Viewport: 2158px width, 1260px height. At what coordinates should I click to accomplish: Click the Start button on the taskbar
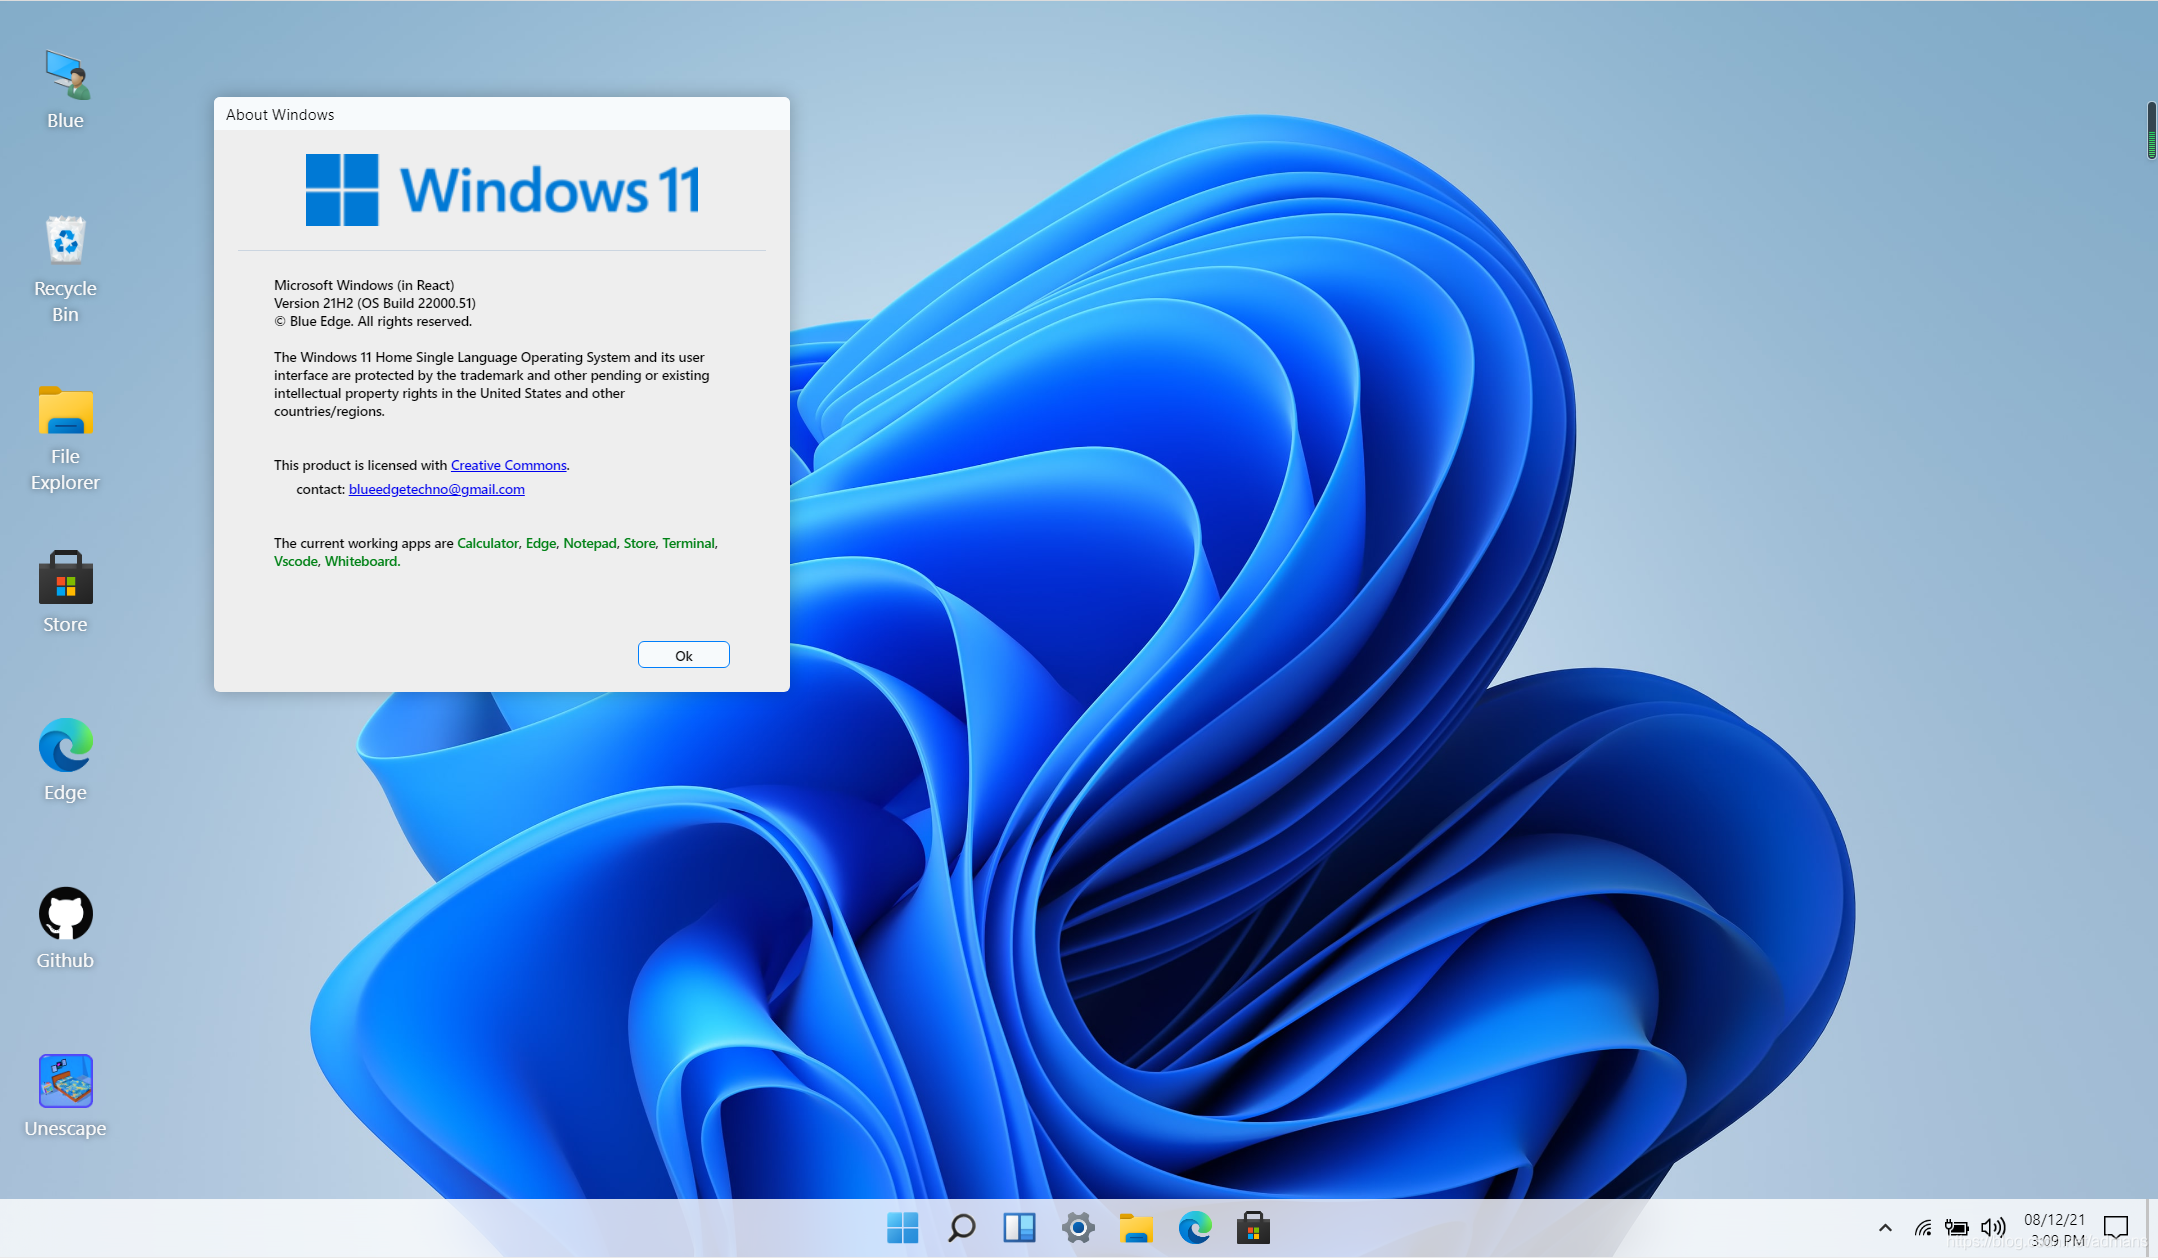click(x=902, y=1228)
